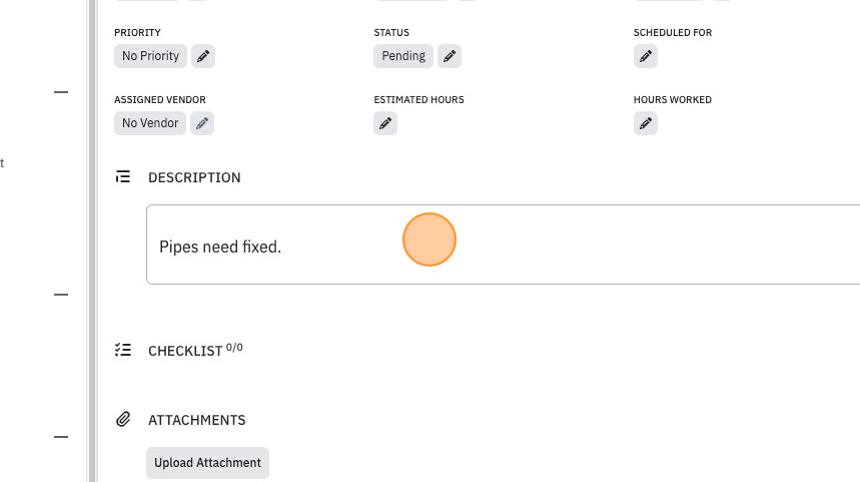The height and width of the screenshot is (482, 860).
Task: Edit hours worked pencil icon
Action: point(646,123)
